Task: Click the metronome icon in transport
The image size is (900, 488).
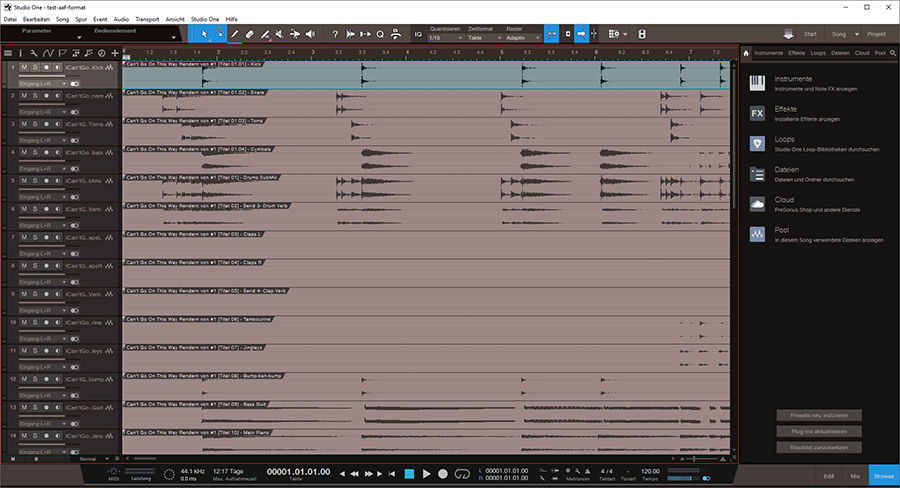Action: click(587, 471)
